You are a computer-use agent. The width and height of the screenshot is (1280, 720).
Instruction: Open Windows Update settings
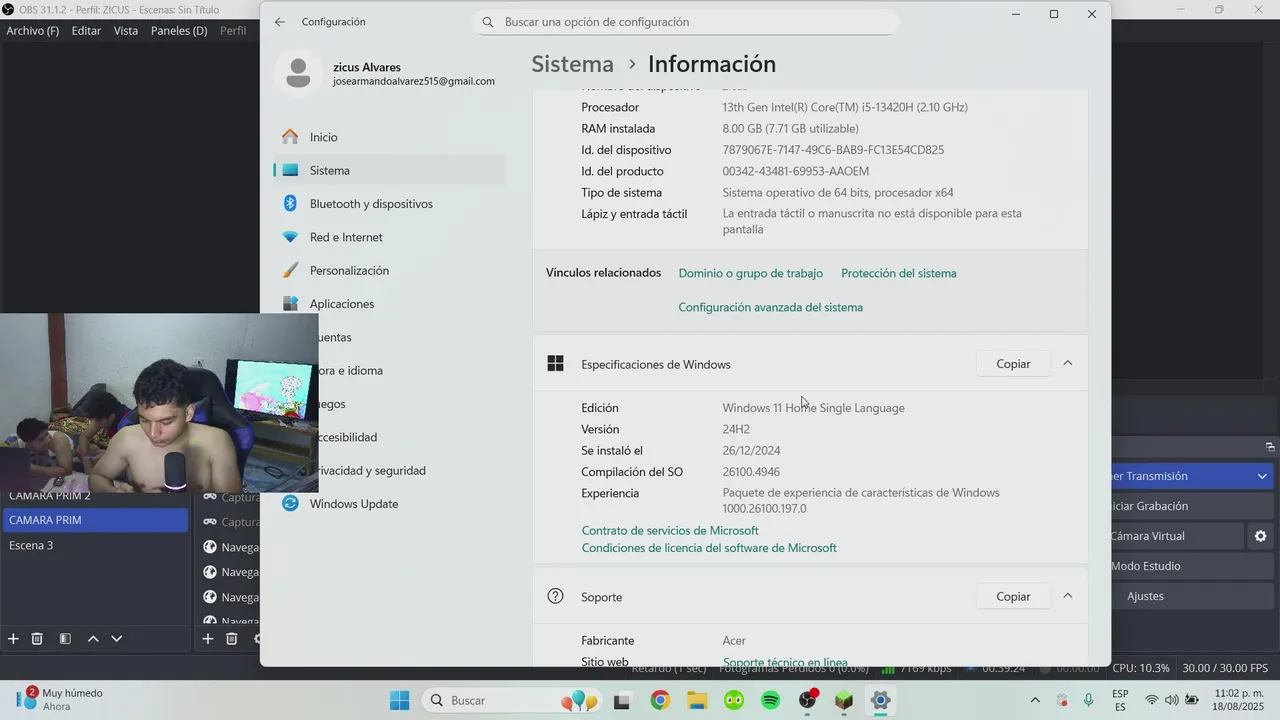390,504
